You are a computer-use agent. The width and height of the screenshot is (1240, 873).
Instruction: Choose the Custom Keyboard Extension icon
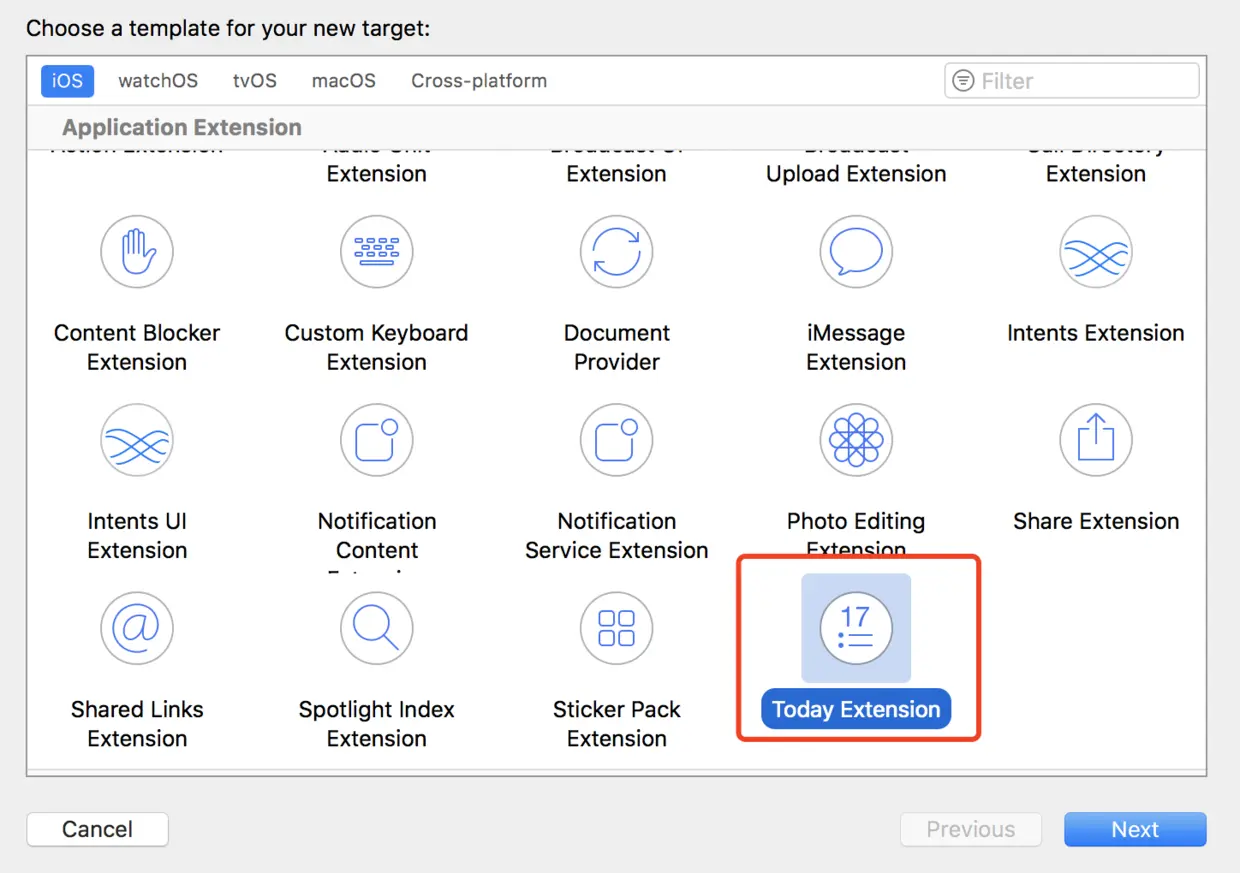pyautogui.click(x=377, y=252)
